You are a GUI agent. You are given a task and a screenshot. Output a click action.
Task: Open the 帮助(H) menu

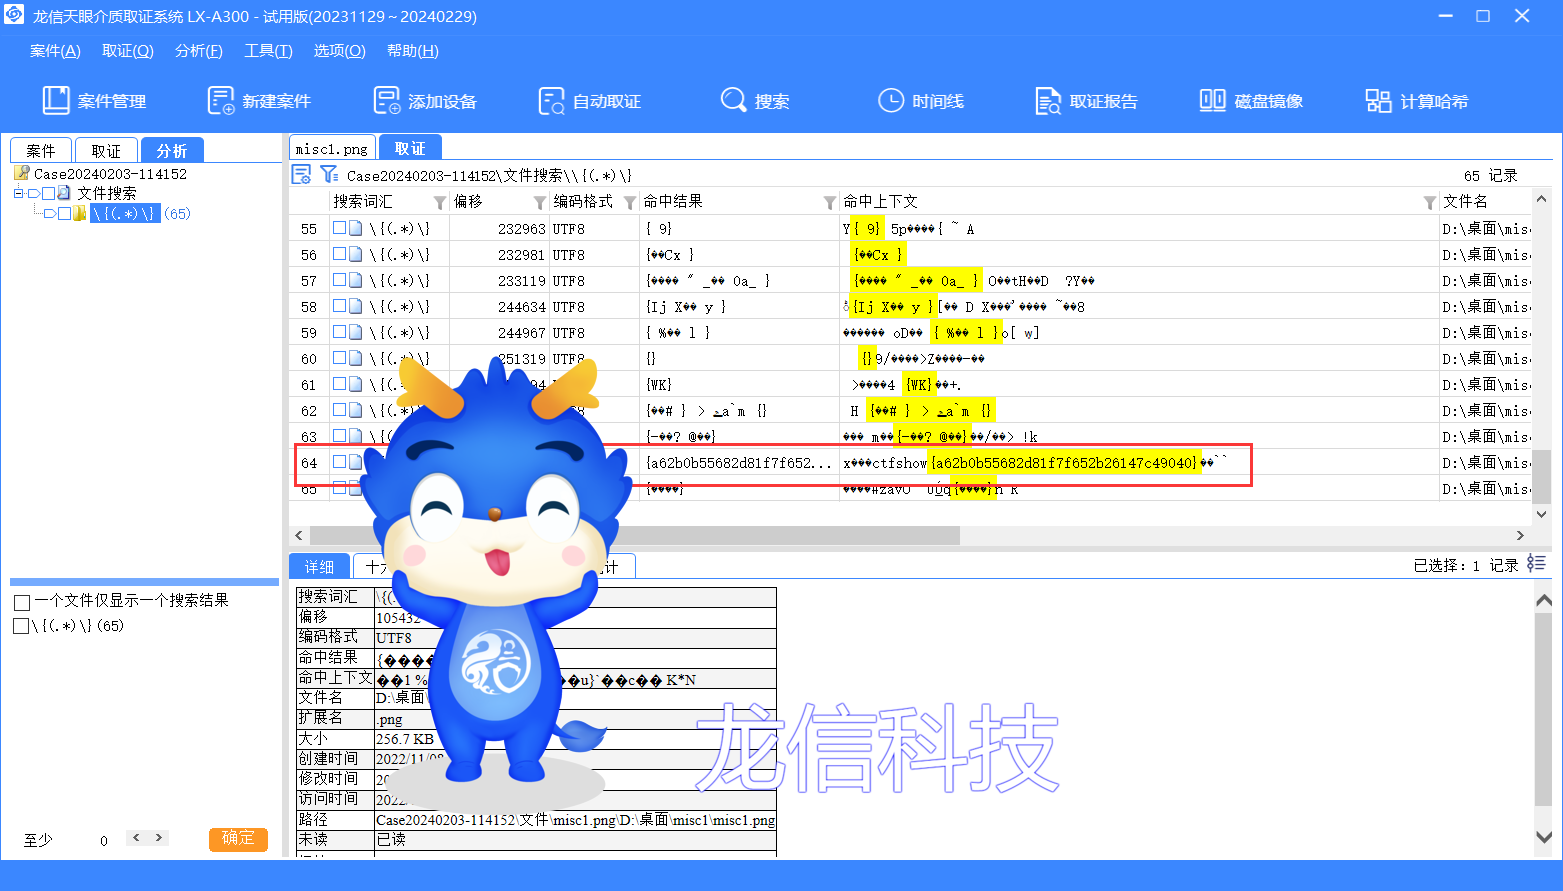413,51
